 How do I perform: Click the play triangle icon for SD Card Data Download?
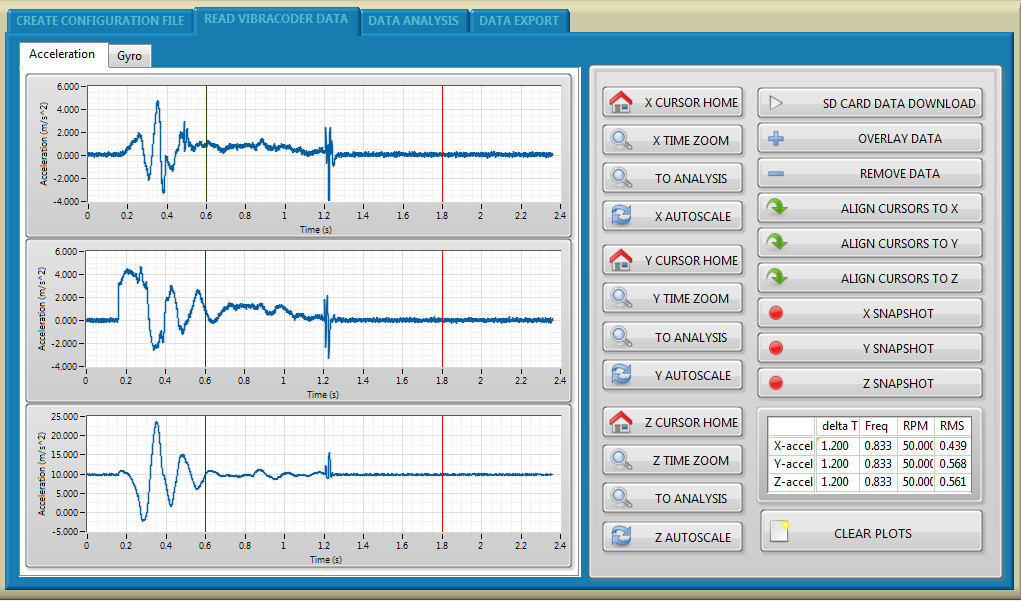click(x=776, y=102)
